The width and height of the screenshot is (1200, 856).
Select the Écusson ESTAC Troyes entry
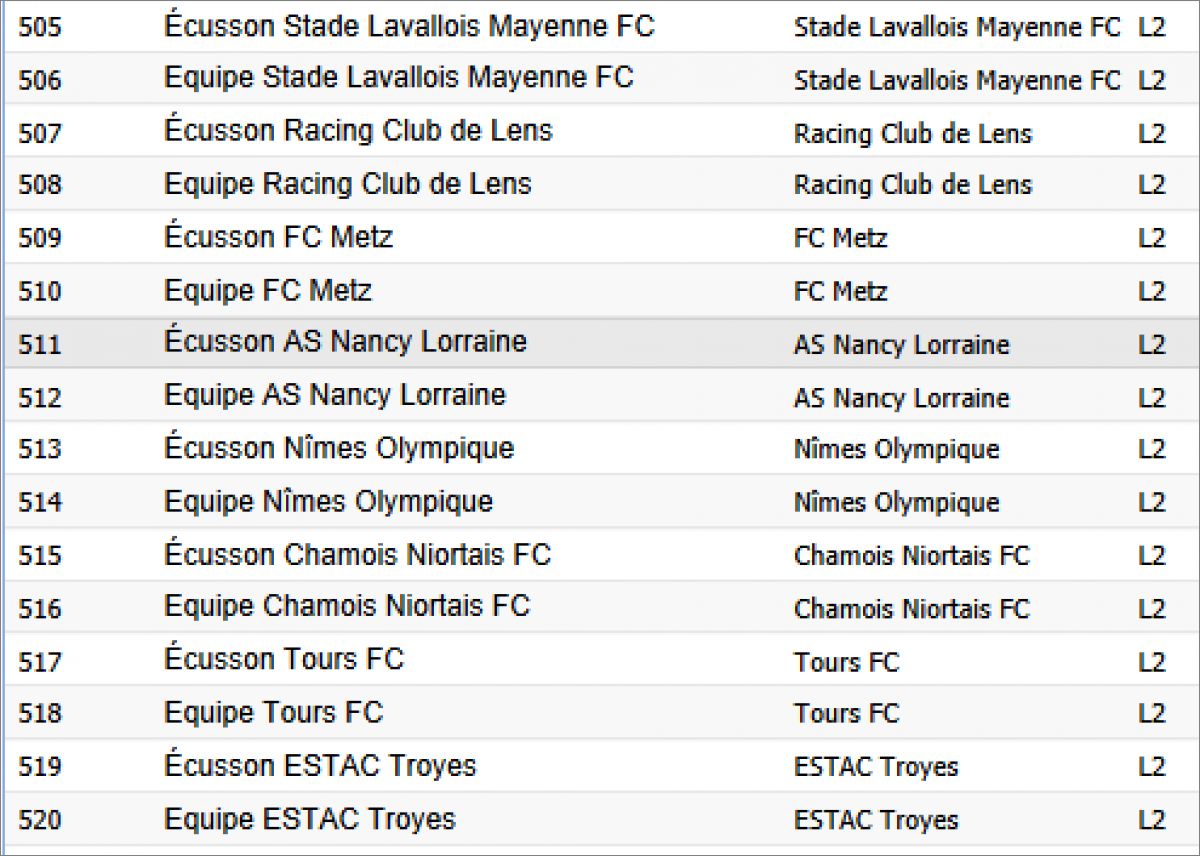coord(320,766)
